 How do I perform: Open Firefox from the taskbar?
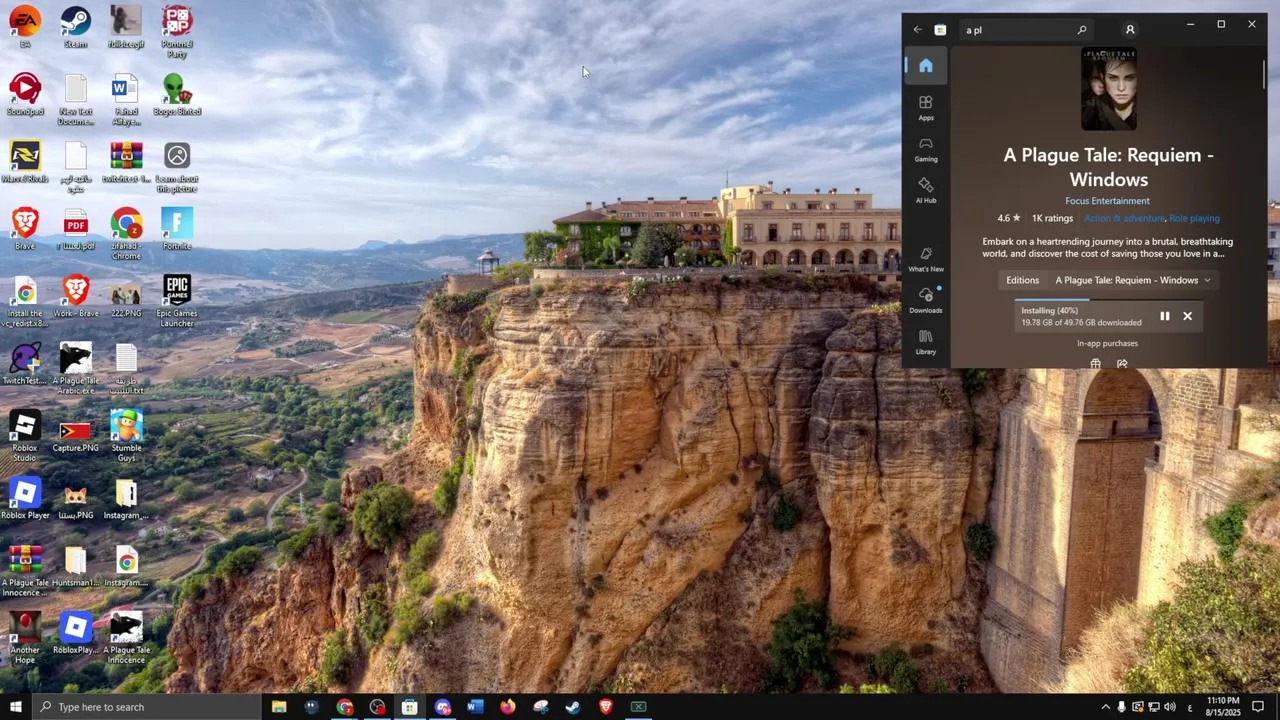tap(508, 707)
